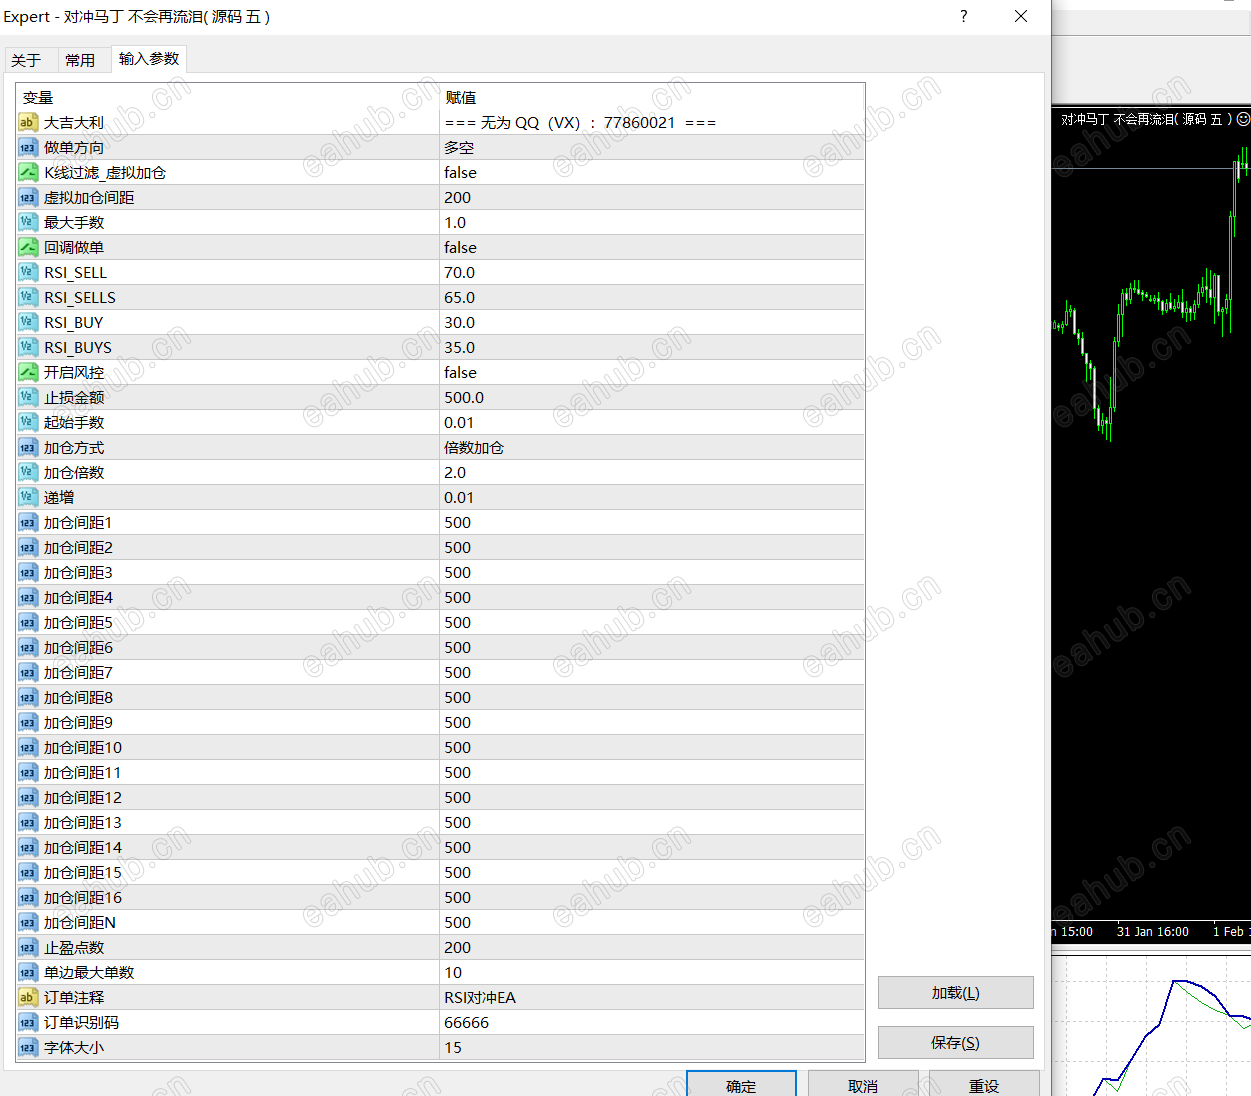Viewport: 1251px width, 1096px height.
Task: Open the 做单方向 value 多空
Action: pos(652,147)
